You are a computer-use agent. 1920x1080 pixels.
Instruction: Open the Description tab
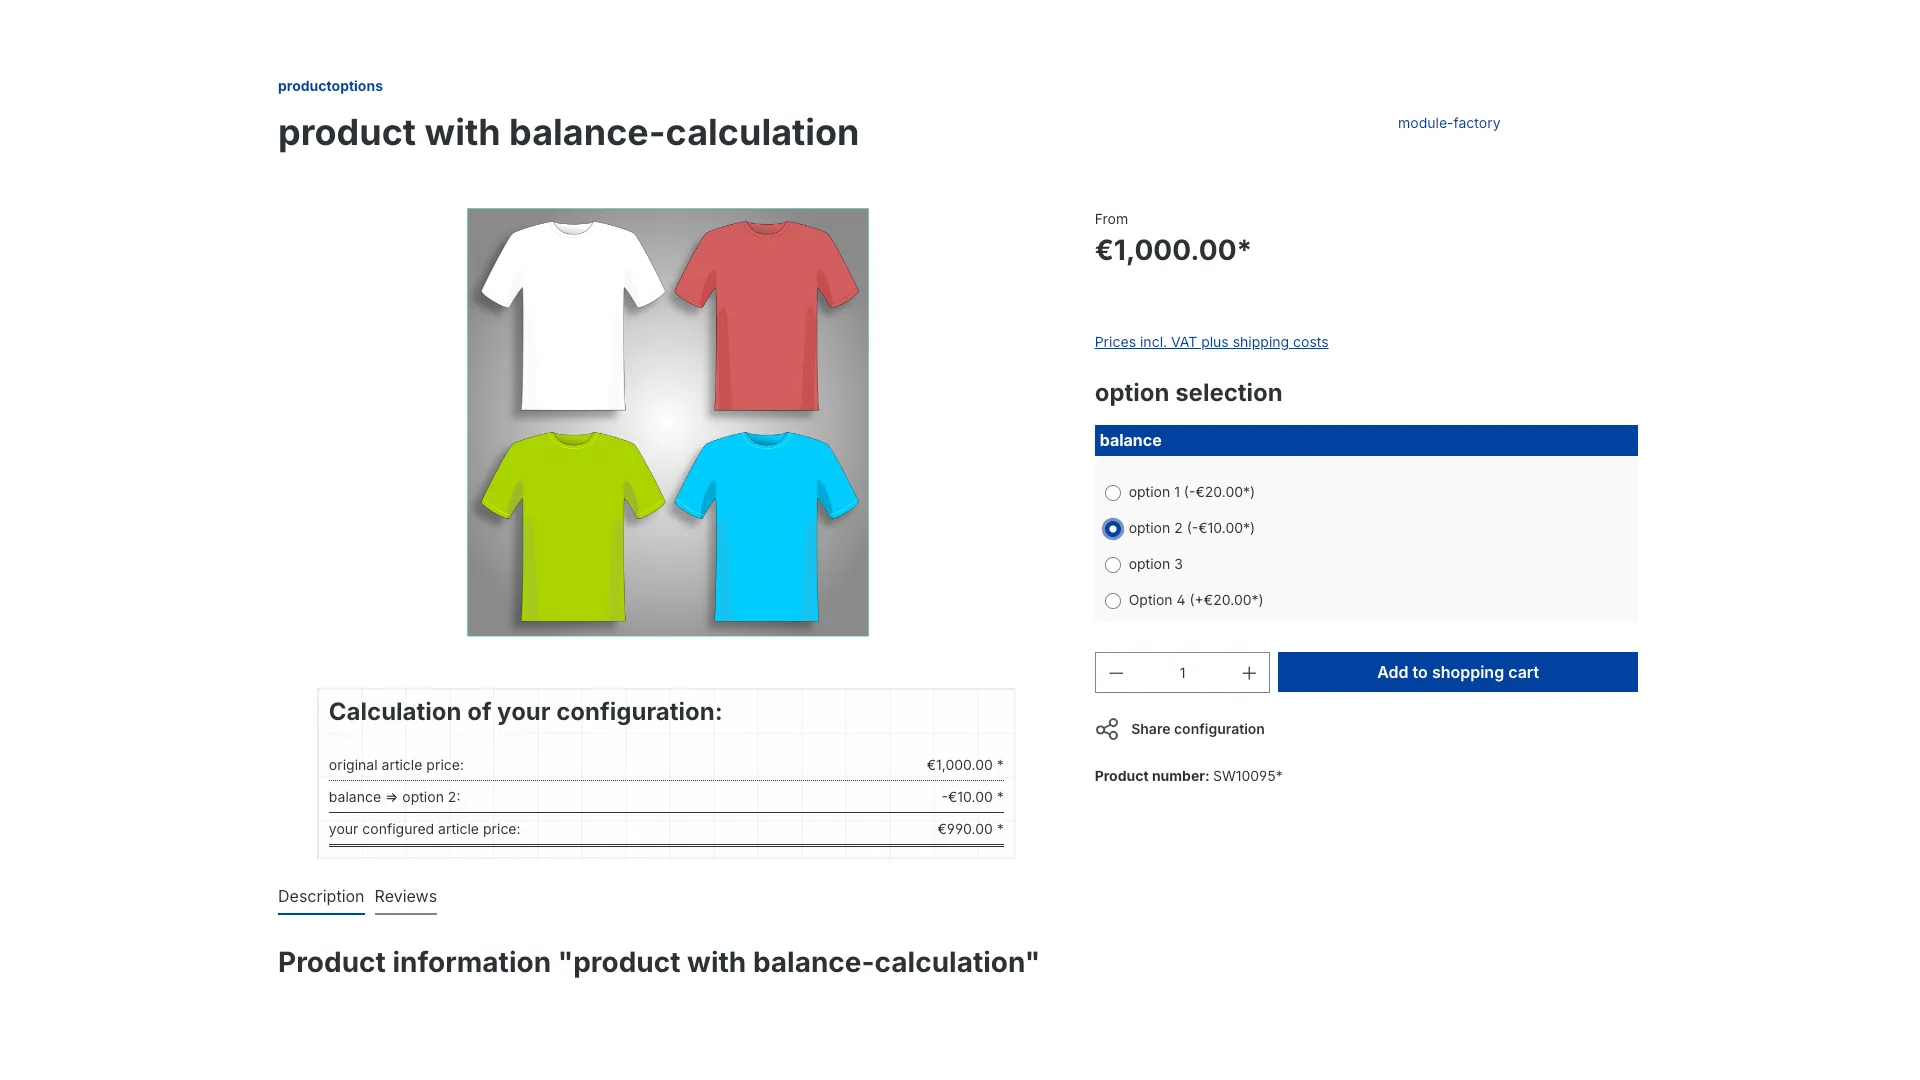coord(320,896)
